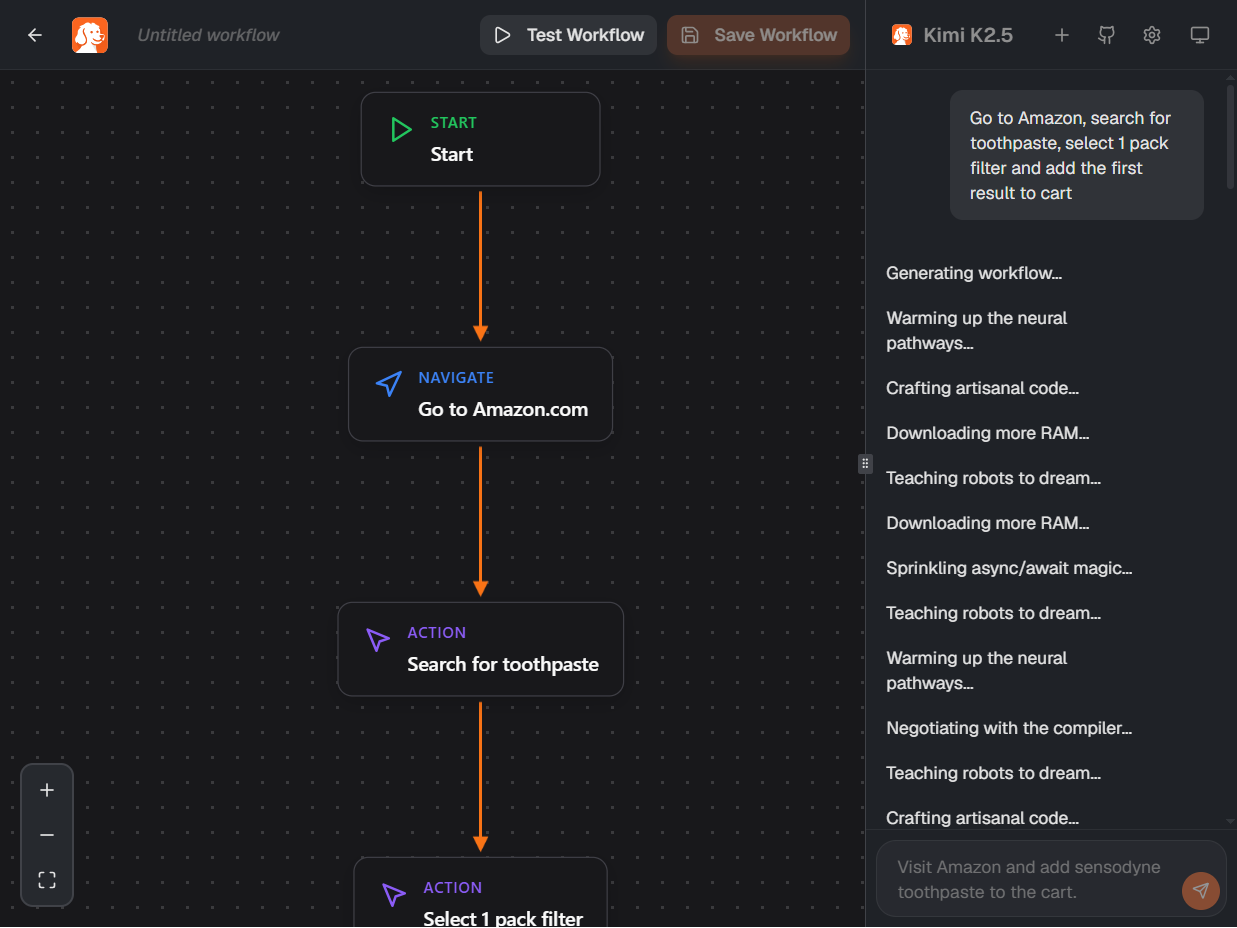Click the monitor display icon
Screen dimensions: 1237x928
tap(1200, 35)
